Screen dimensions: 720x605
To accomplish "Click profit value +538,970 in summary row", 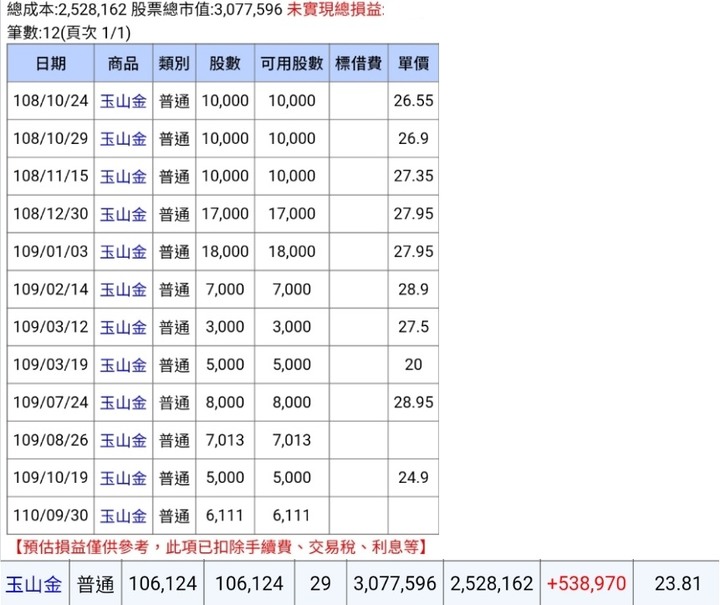I will click(586, 584).
